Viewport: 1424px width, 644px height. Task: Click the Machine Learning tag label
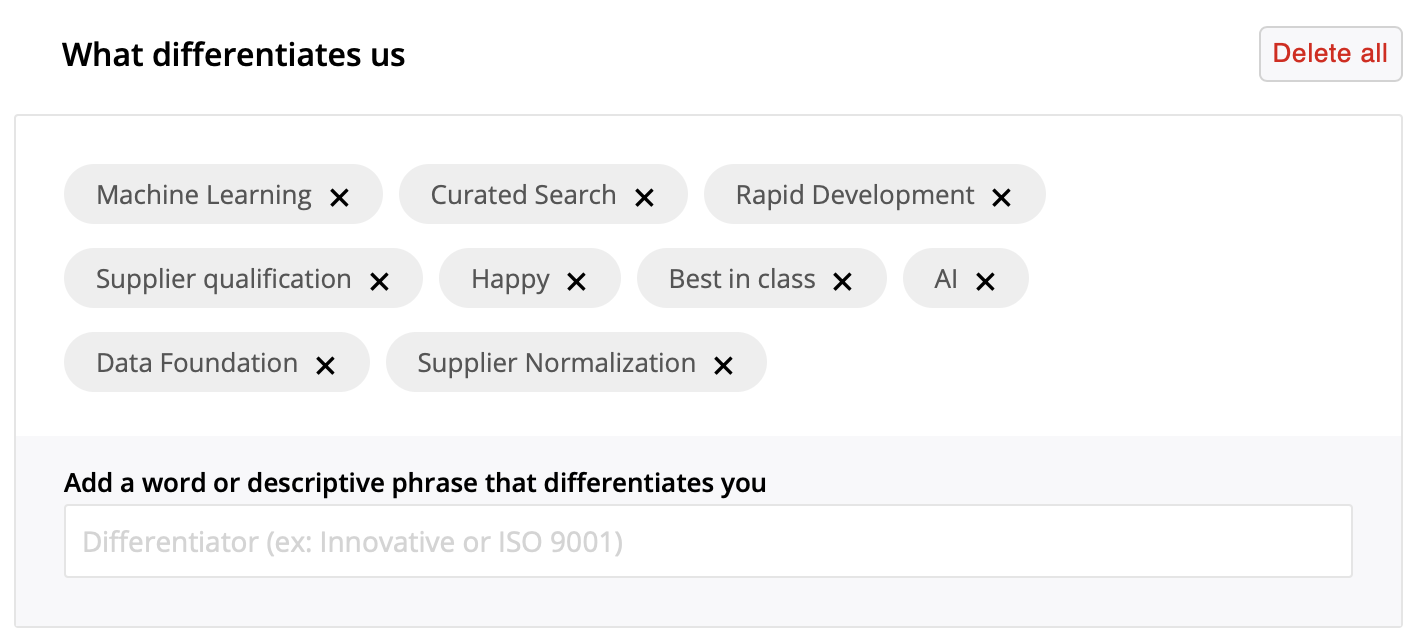[204, 195]
